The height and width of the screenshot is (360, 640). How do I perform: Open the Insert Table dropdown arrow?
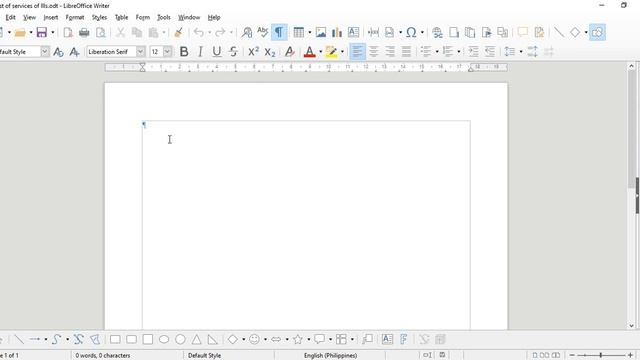[x=309, y=32]
